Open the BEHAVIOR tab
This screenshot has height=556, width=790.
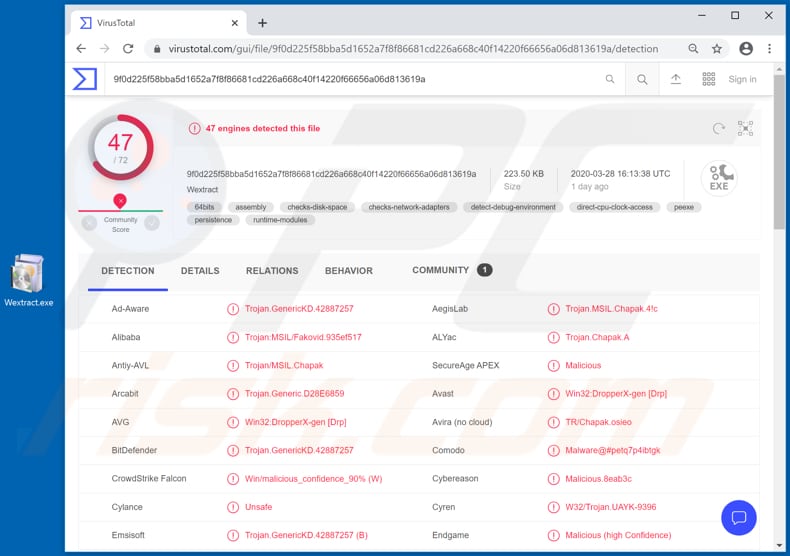point(349,271)
